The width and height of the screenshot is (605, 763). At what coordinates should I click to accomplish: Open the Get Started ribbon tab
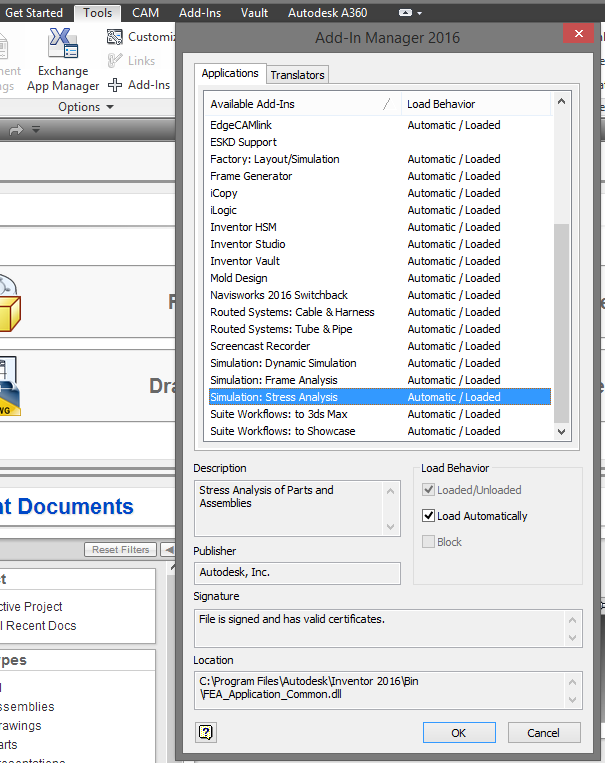pos(34,13)
